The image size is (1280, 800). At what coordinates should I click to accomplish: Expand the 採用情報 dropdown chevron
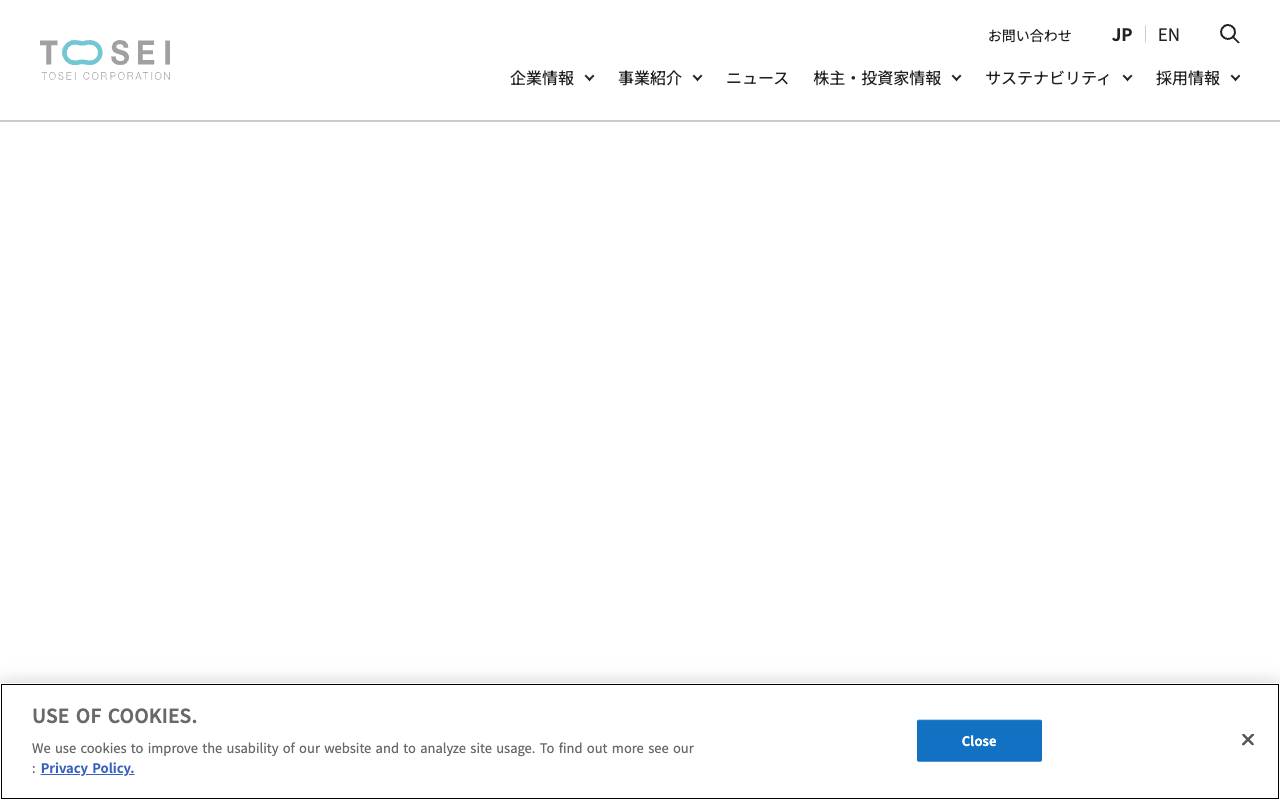click(x=1236, y=78)
